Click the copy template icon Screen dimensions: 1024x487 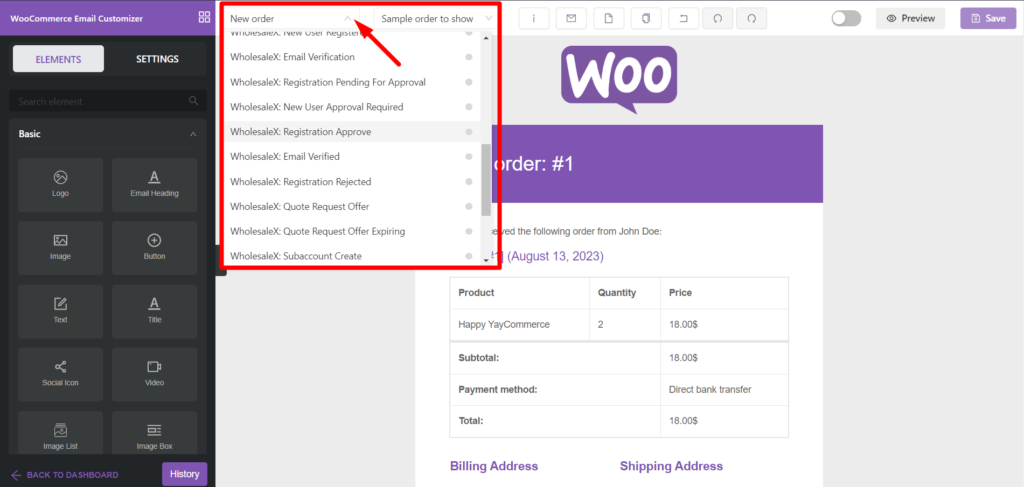(x=646, y=18)
